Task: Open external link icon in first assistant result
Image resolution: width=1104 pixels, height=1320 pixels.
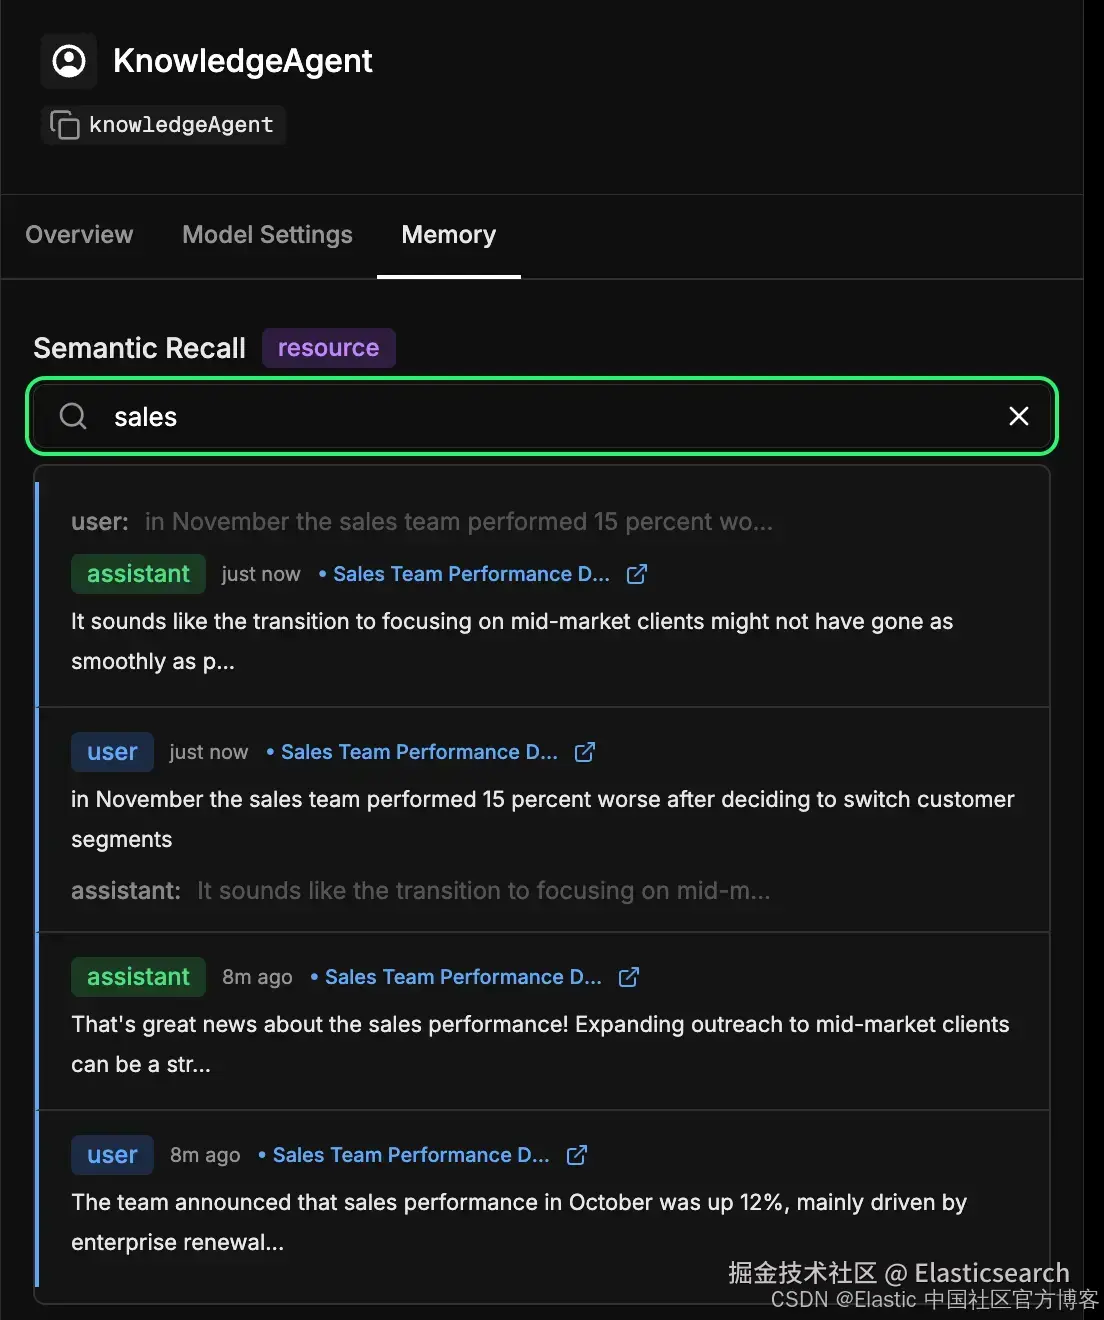Action: pyautogui.click(x=637, y=574)
